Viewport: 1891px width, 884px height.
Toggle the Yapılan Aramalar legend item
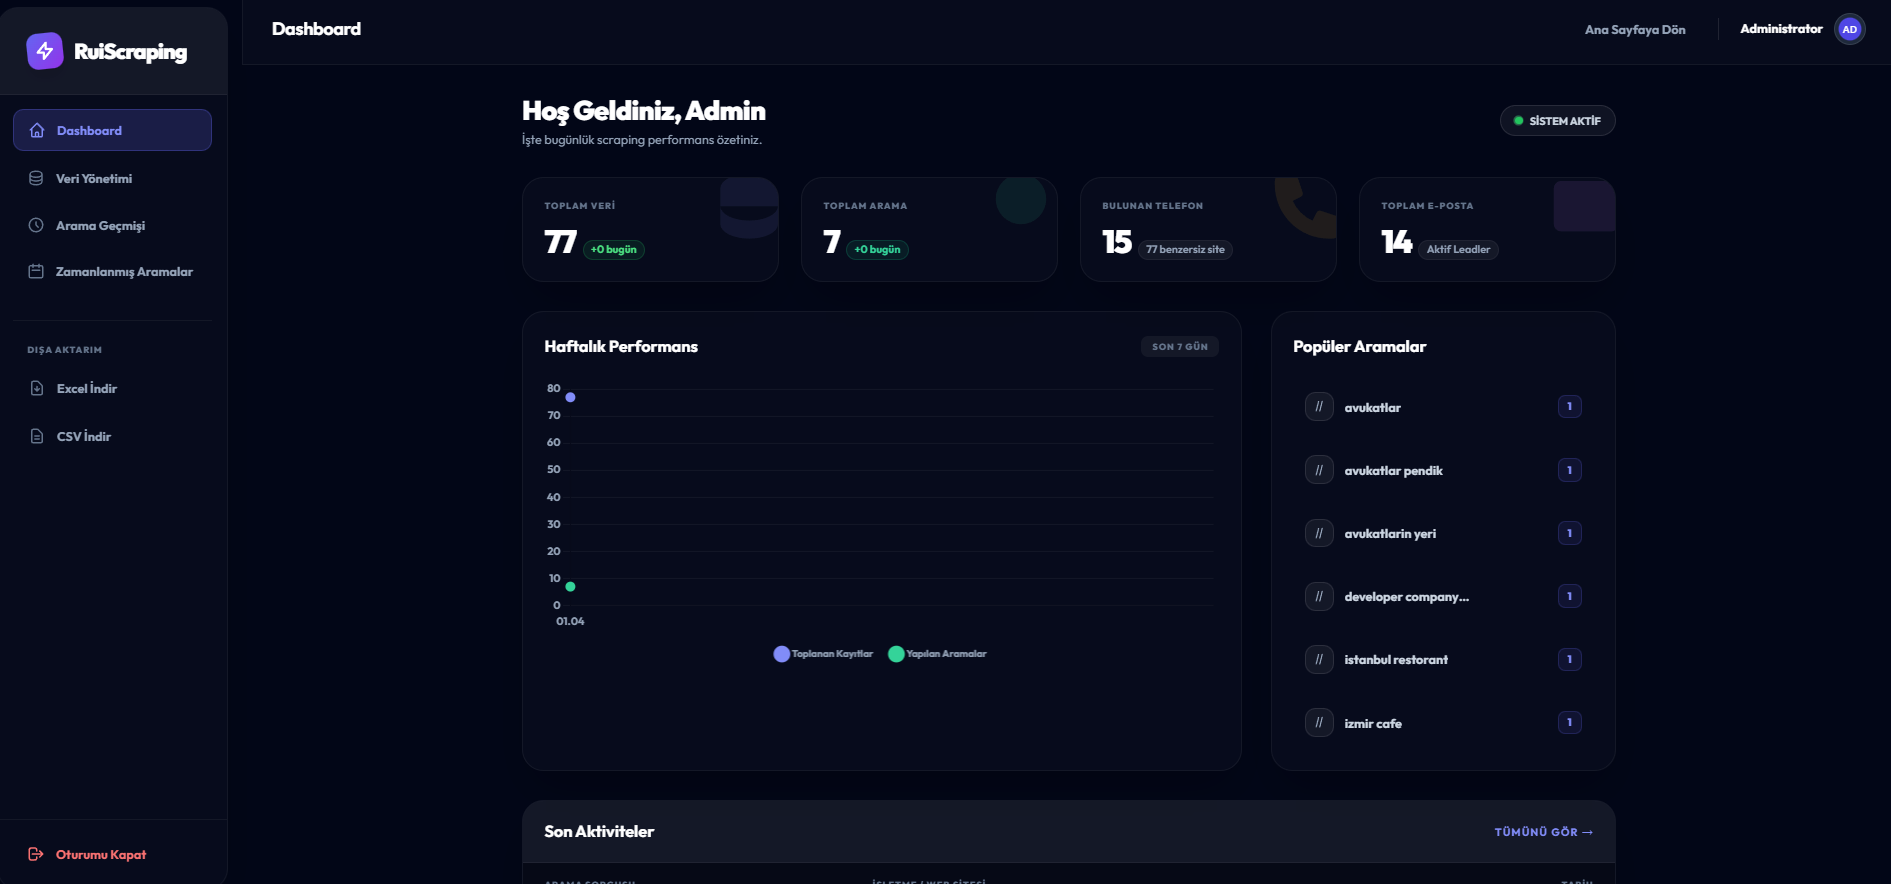[937, 654]
